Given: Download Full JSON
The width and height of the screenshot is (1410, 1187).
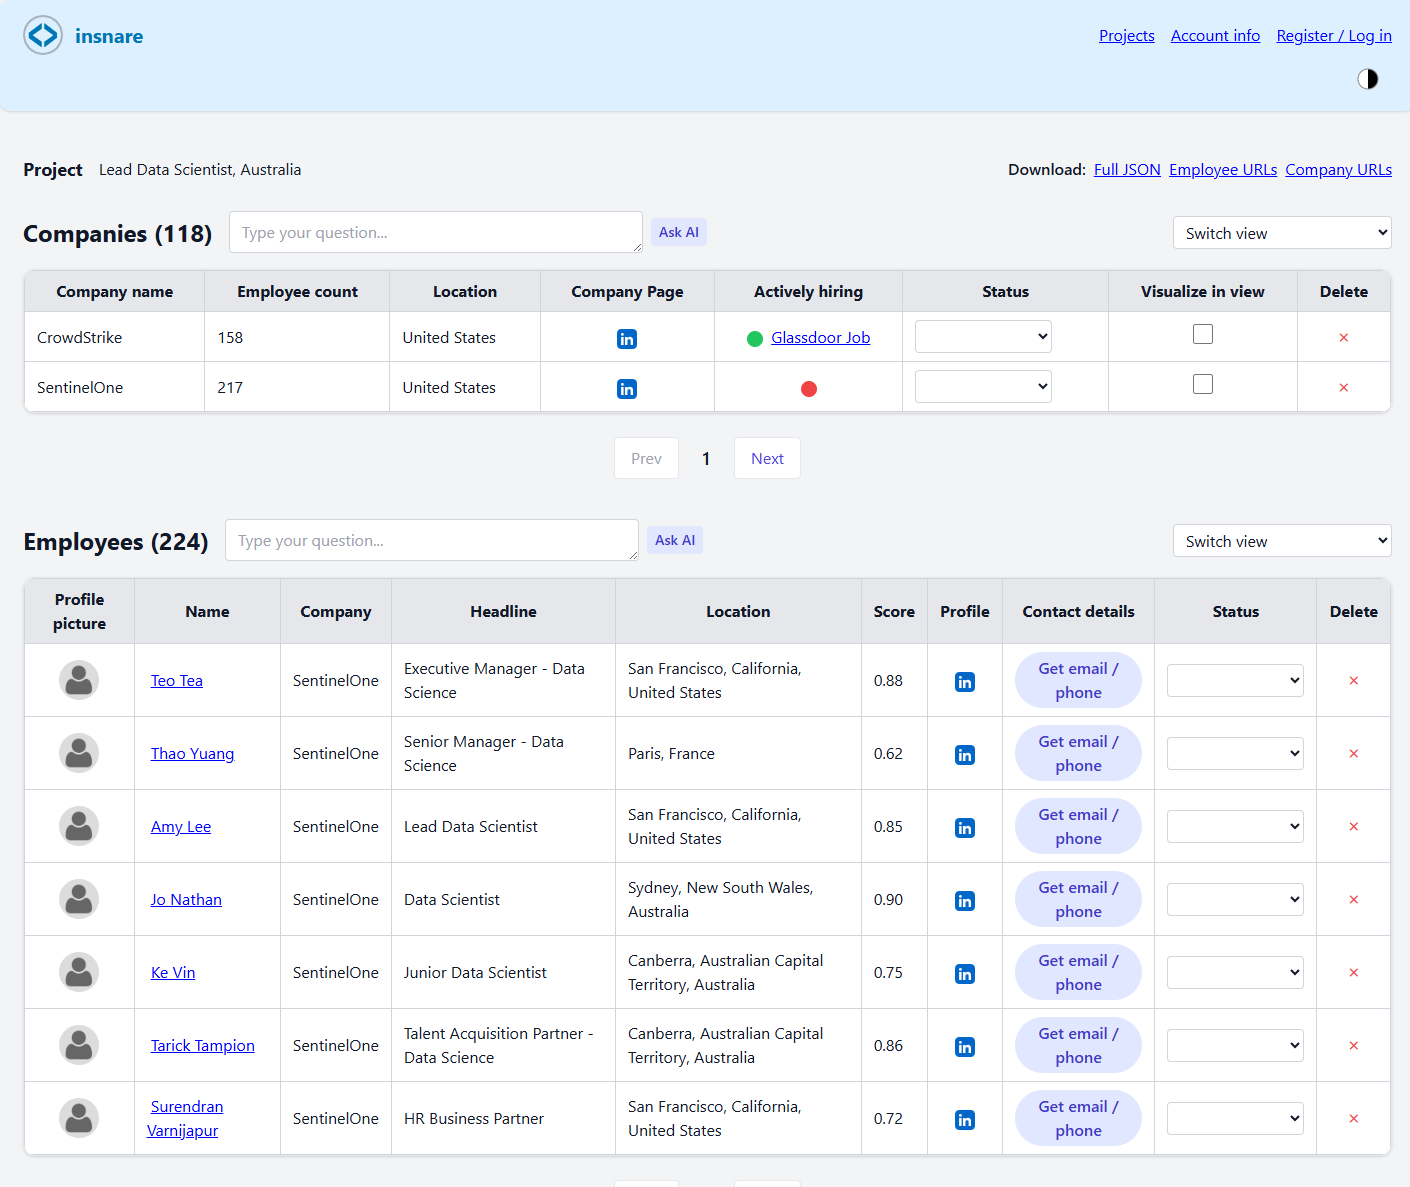Looking at the screenshot, I should (1127, 170).
